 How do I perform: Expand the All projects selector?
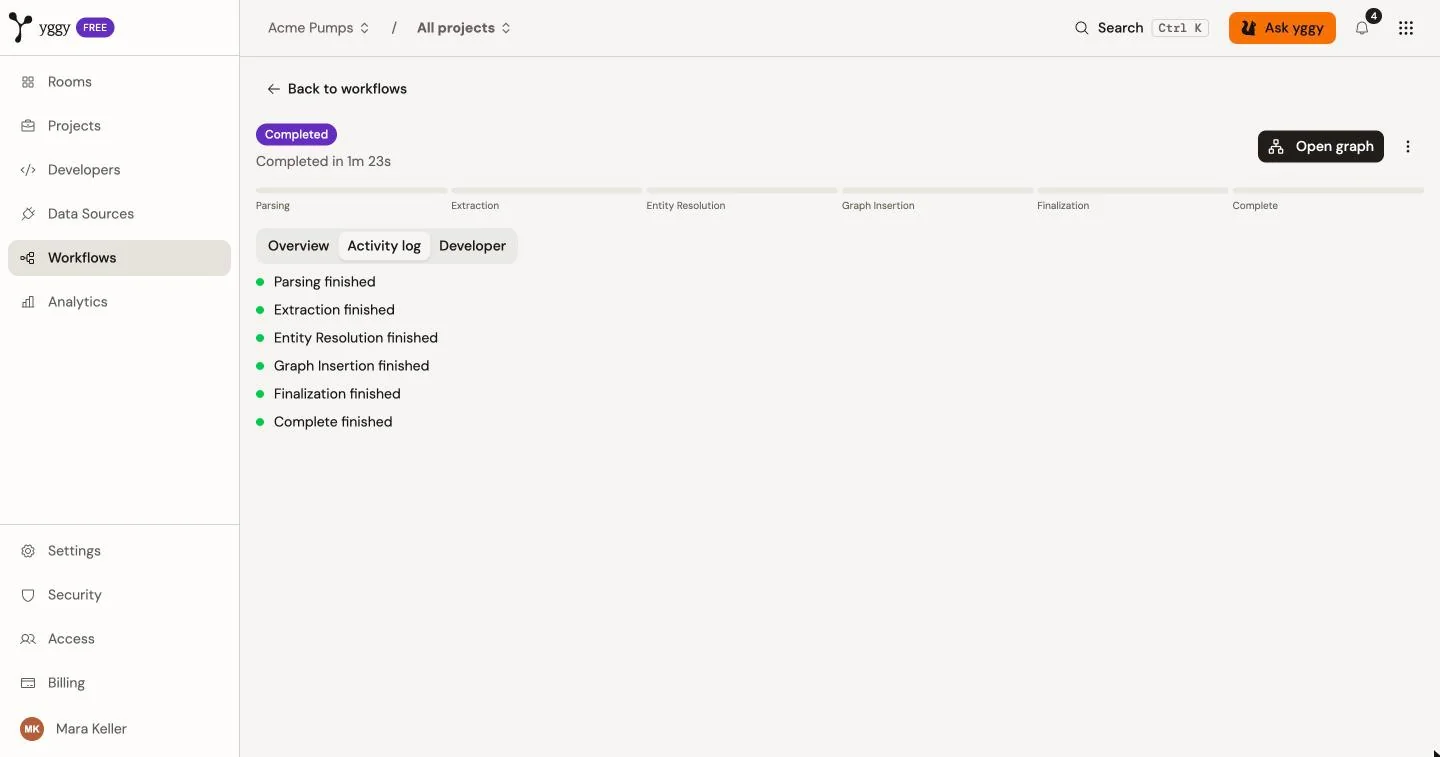coord(464,28)
